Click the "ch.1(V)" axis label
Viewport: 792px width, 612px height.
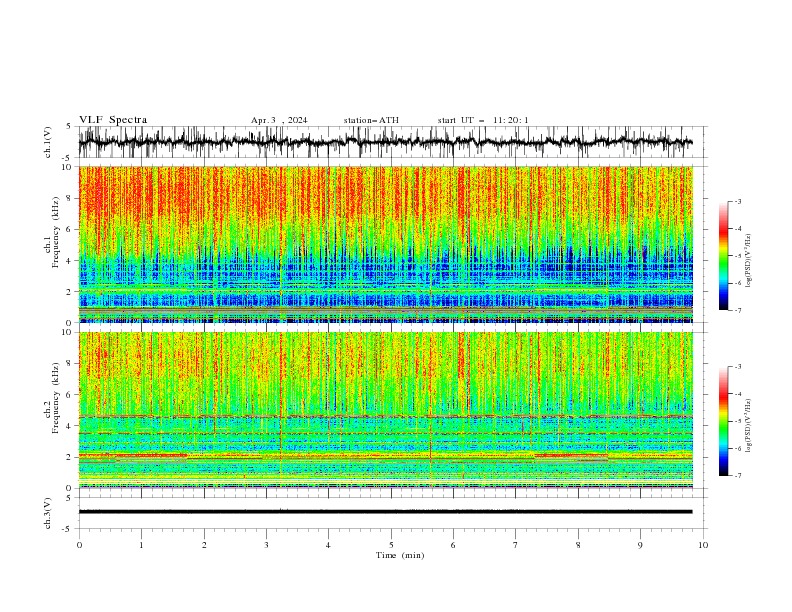pyautogui.click(x=48, y=142)
